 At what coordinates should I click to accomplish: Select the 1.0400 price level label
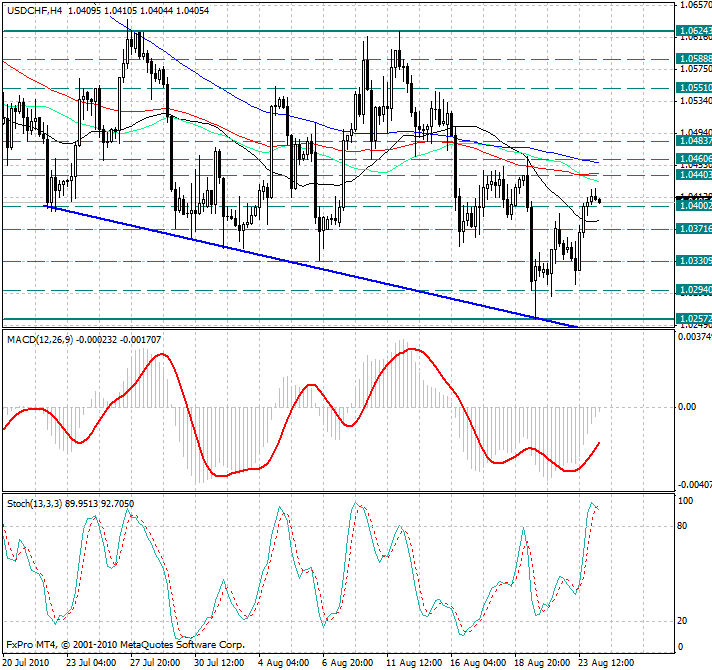tap(693, 206)
